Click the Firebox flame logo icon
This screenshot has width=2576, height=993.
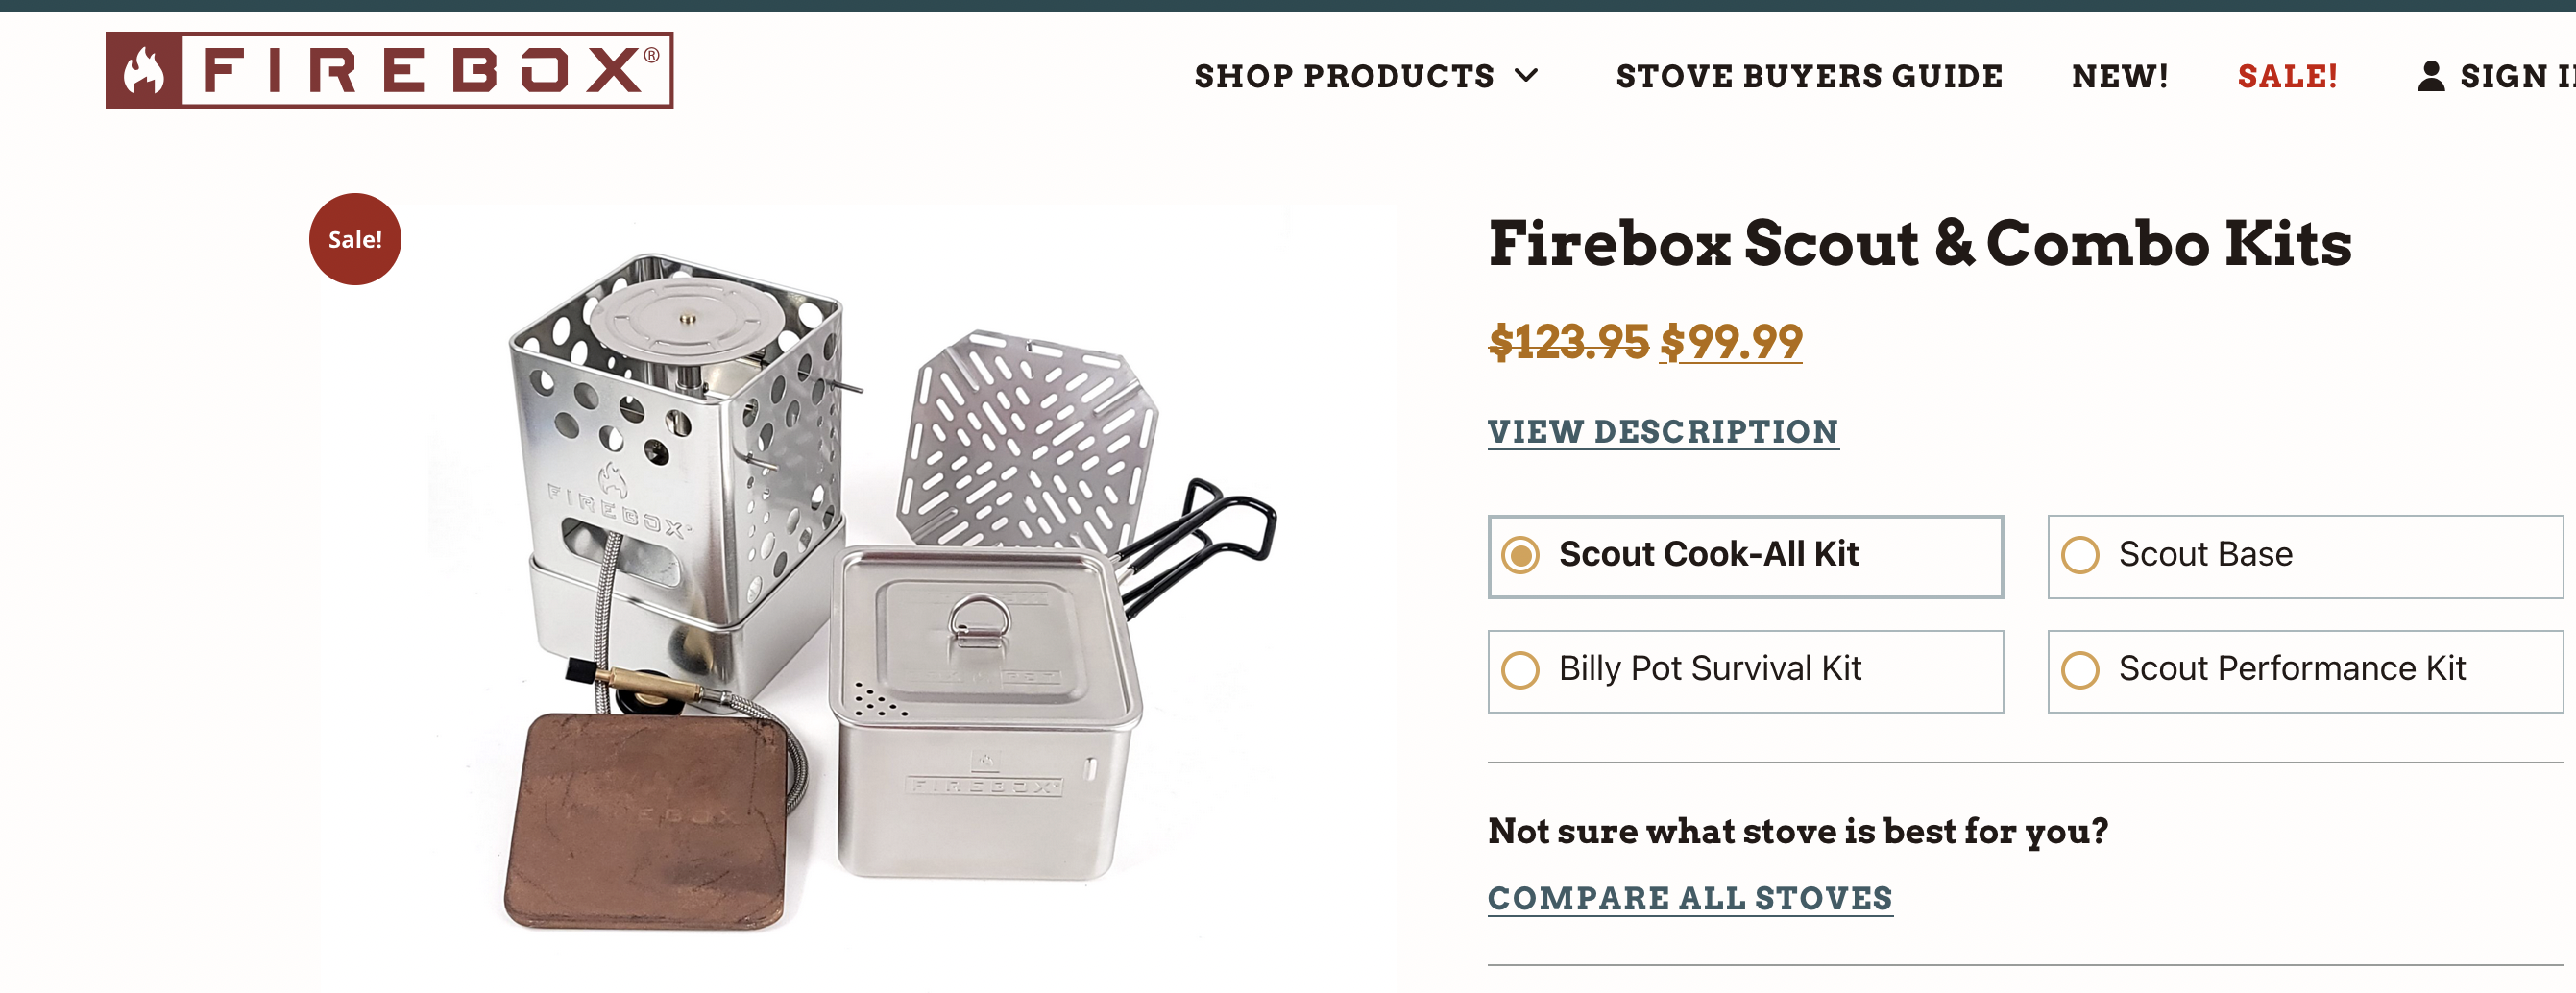(144, 71)
